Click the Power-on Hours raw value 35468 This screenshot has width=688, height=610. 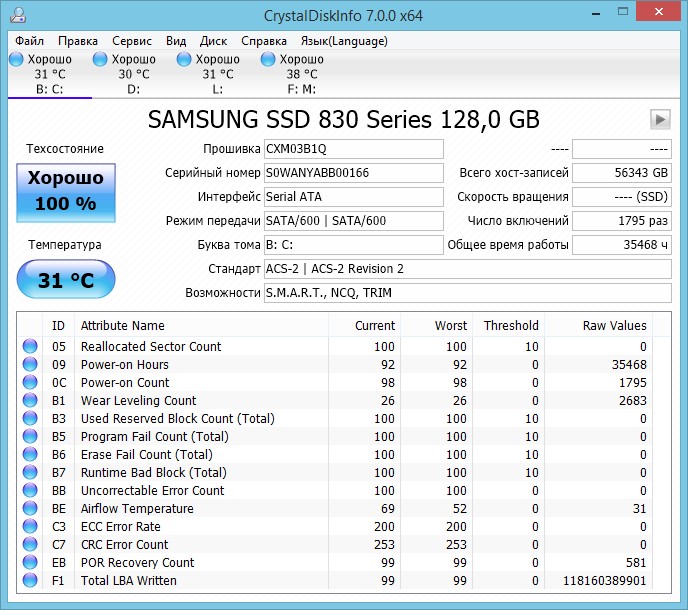pos(629,365)
